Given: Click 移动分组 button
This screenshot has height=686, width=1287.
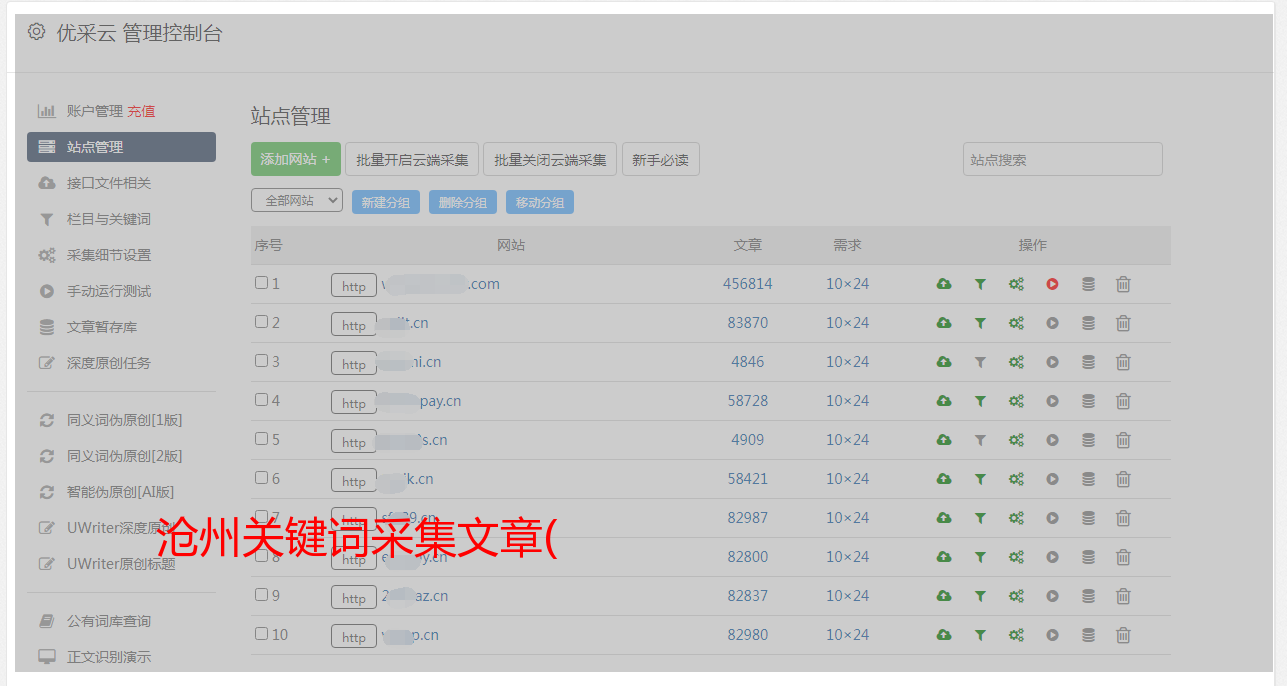Looking at the screenshot, I should coord(540,202).
